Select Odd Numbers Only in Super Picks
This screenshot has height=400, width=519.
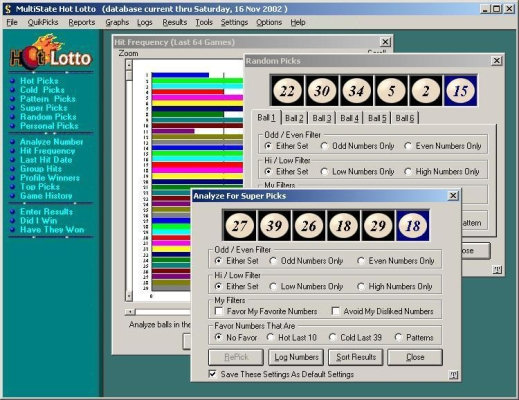point(306,261)
